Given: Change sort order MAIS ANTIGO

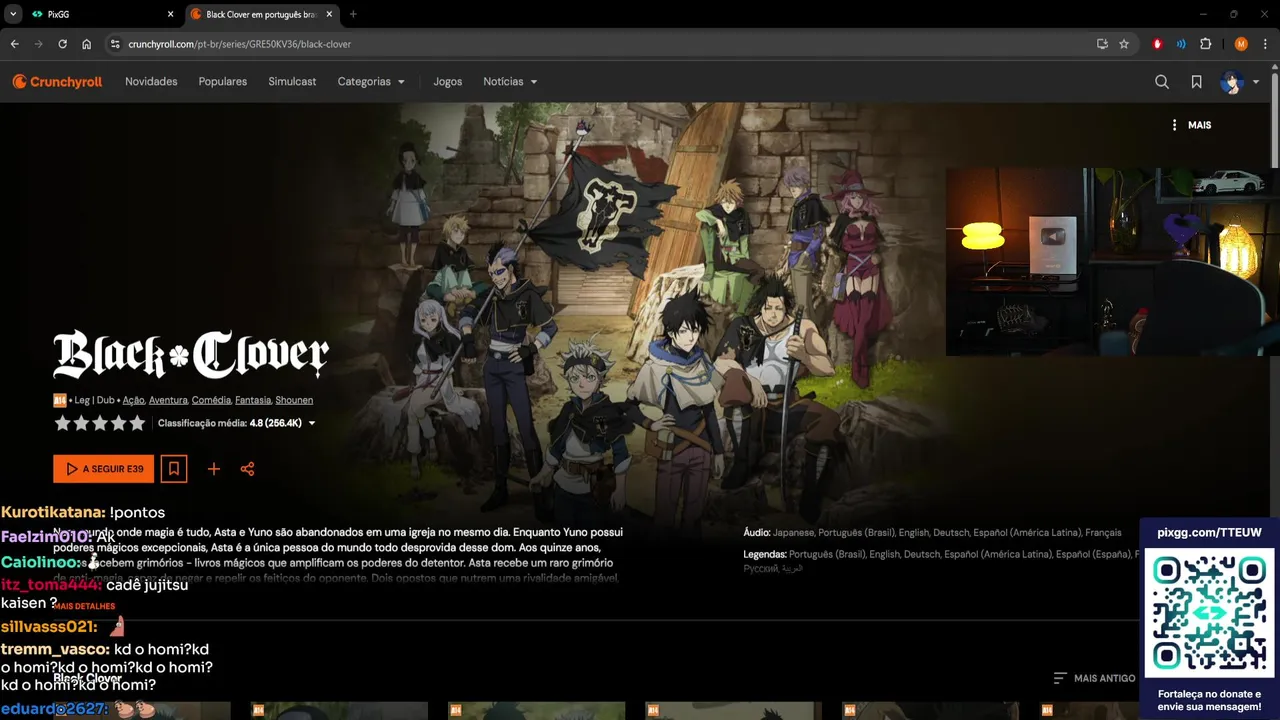Looking at the screenshot, I should 1094,678.
